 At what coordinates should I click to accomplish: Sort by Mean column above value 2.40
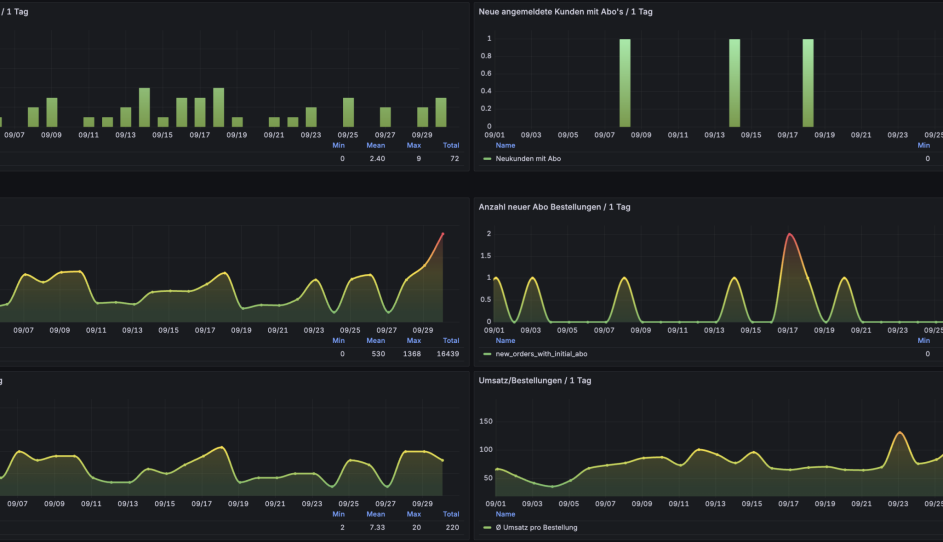(x=376, y=145)
